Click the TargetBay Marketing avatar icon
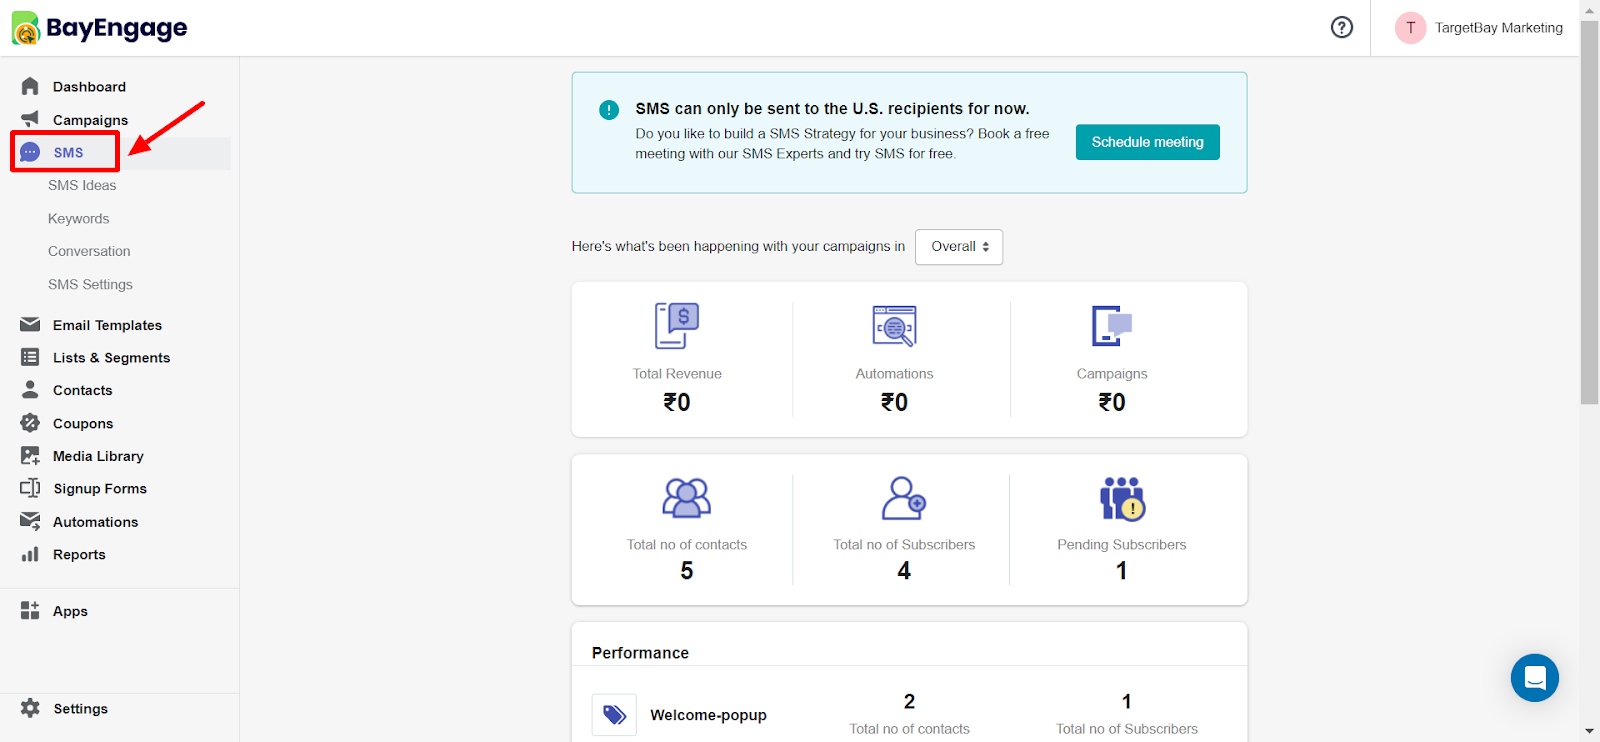This screenshot has width=1600, height=742. click(1410, 28)
